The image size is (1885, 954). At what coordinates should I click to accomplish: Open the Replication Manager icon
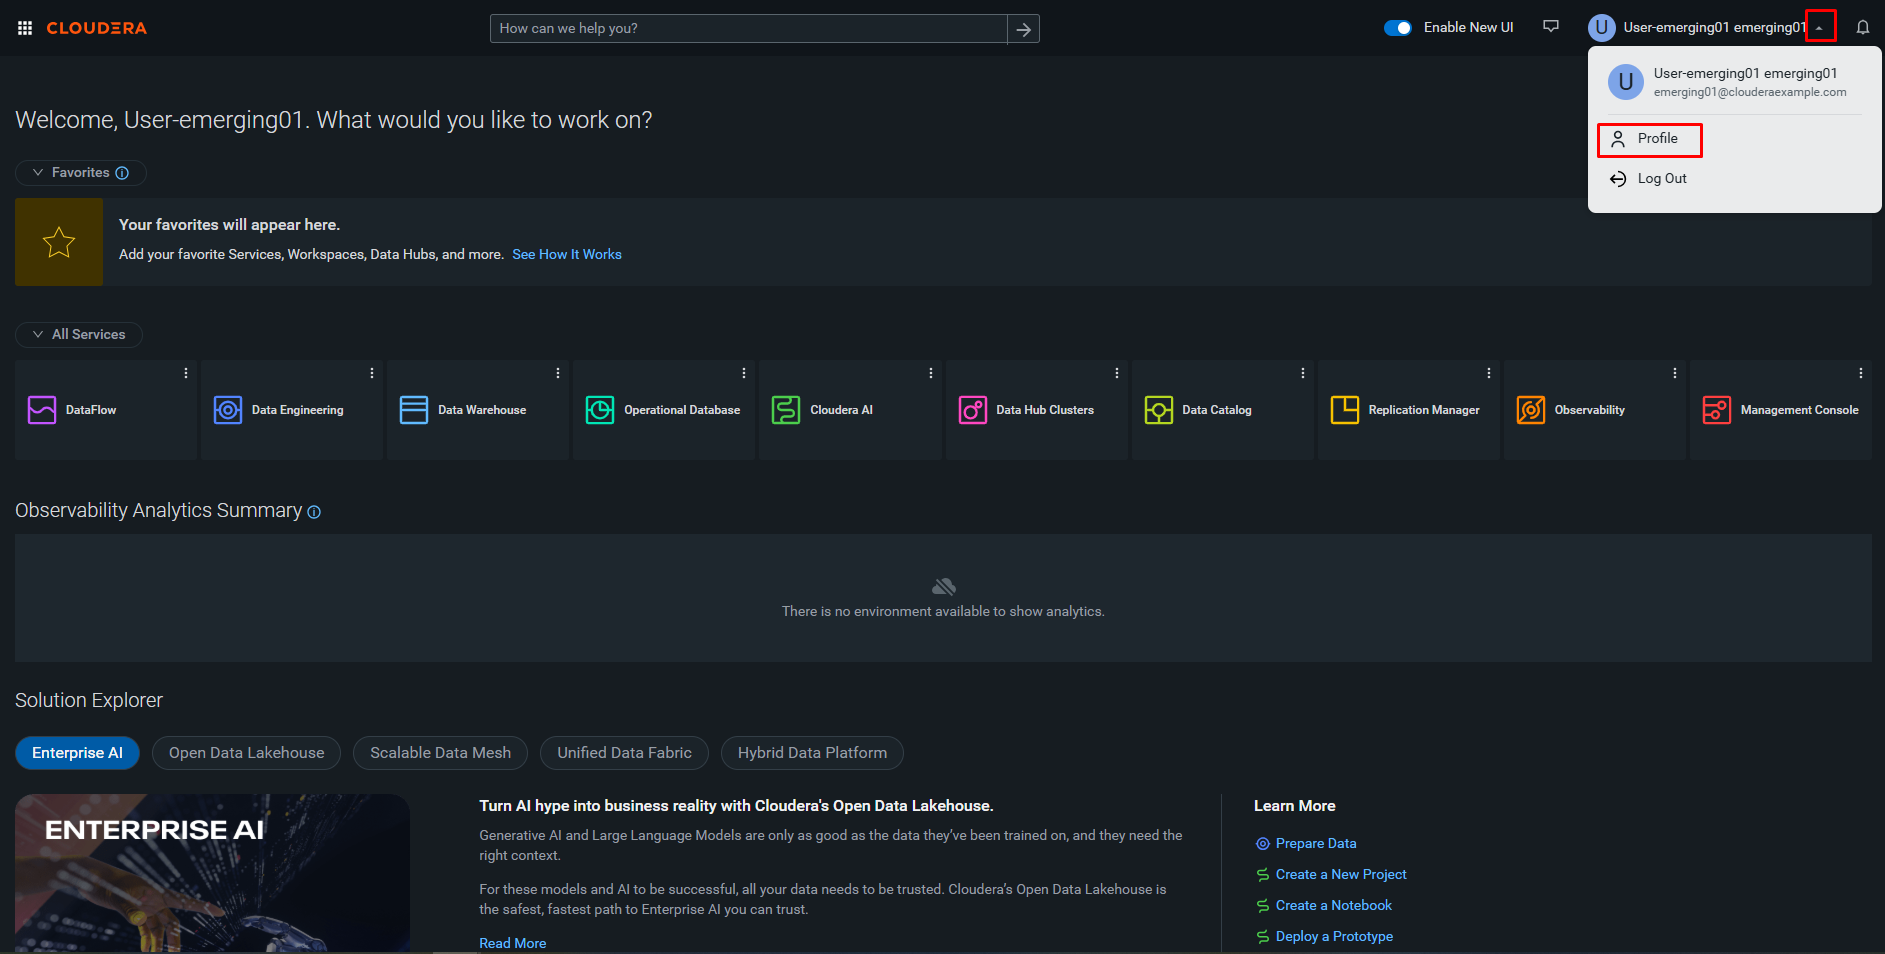pyautogui.click(x=1345, y=410)
